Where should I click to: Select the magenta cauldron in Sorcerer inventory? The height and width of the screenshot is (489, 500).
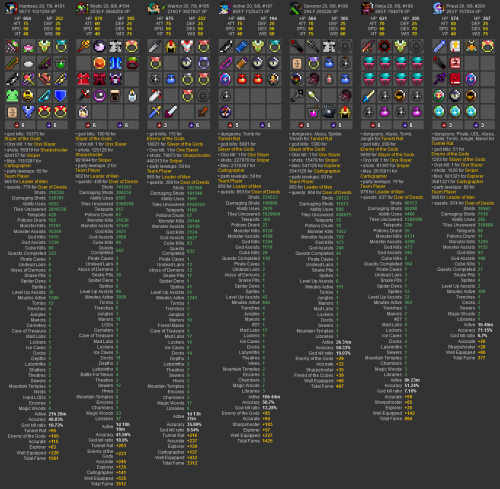(313, 112)
